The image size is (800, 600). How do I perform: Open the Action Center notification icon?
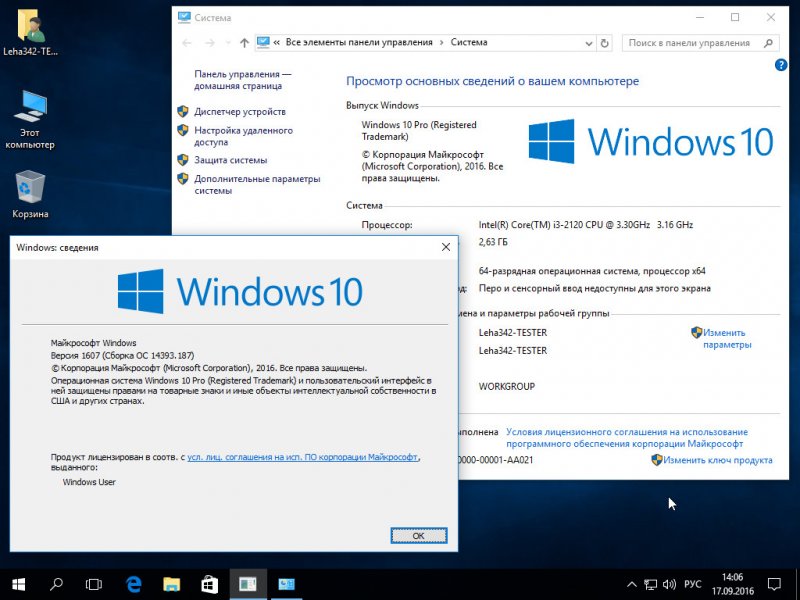[x=774, y=584]
